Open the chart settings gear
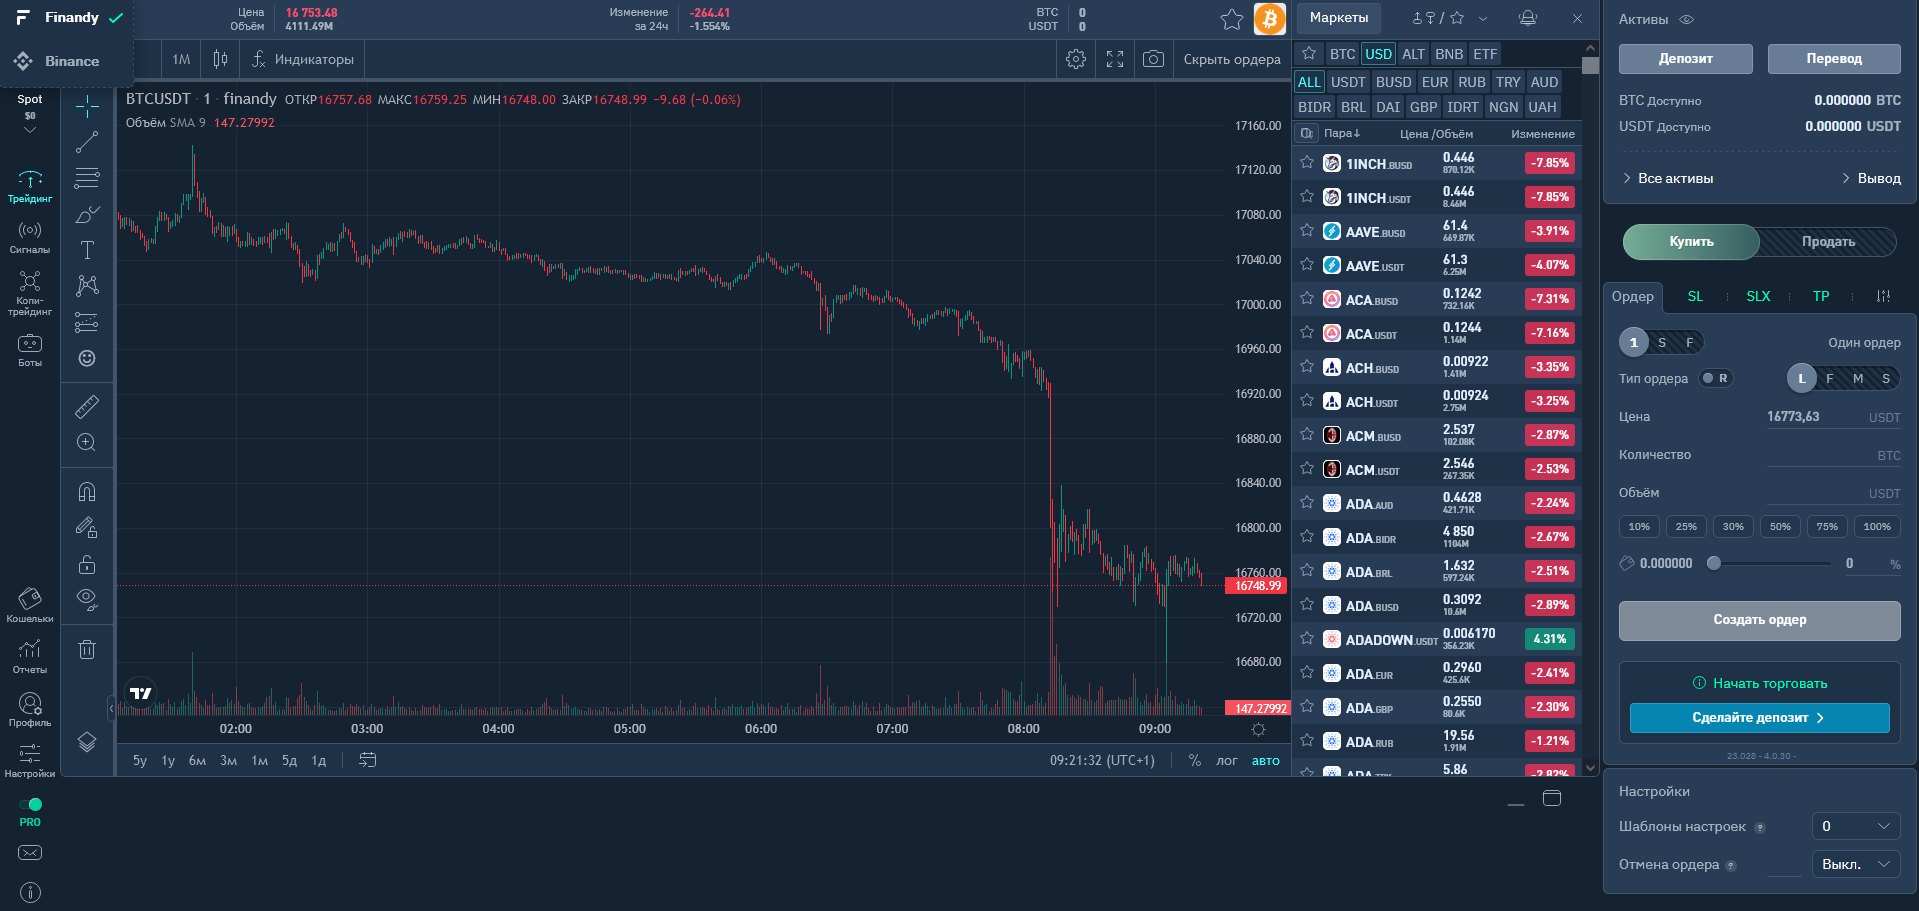Viewport: 1919px width, 911px height. (x=1076, y=59)
